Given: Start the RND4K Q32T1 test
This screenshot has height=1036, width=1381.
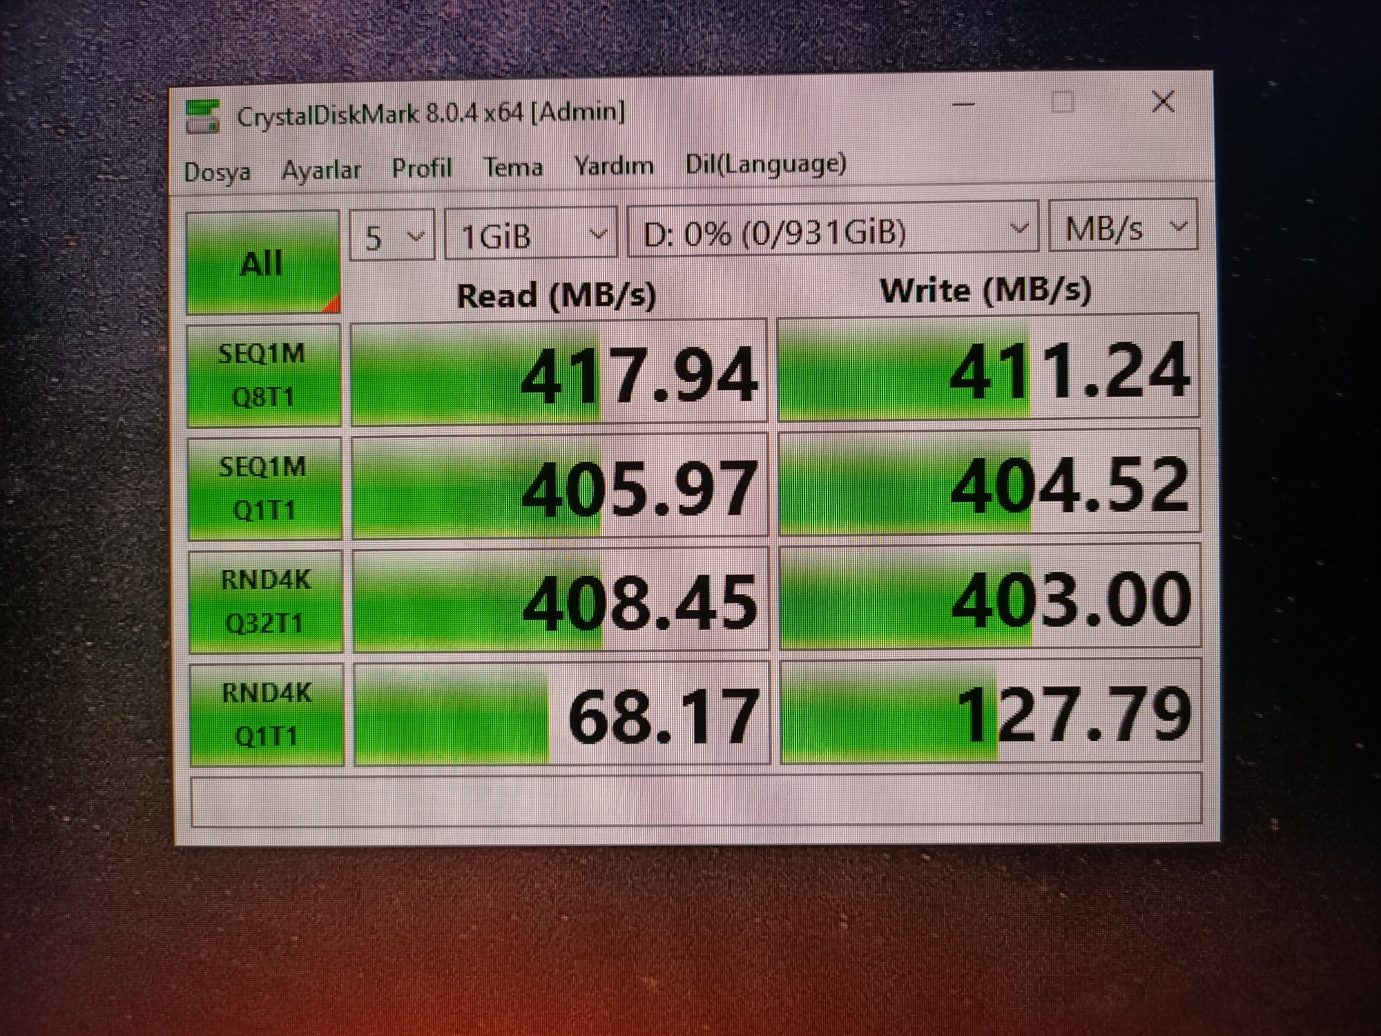Looking at the screenshot, I should point(265,601).
